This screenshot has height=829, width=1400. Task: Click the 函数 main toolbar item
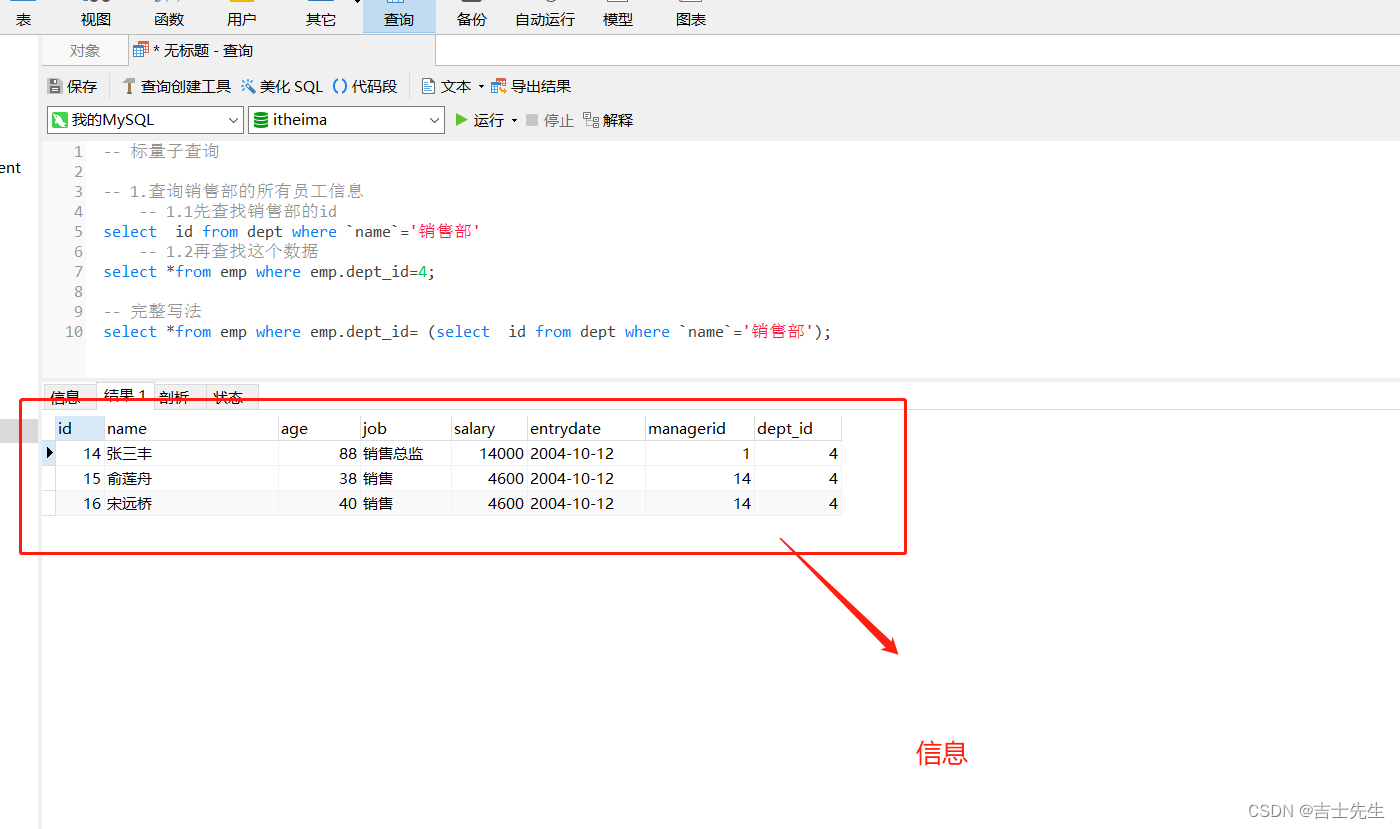click(x=169, y=15)
